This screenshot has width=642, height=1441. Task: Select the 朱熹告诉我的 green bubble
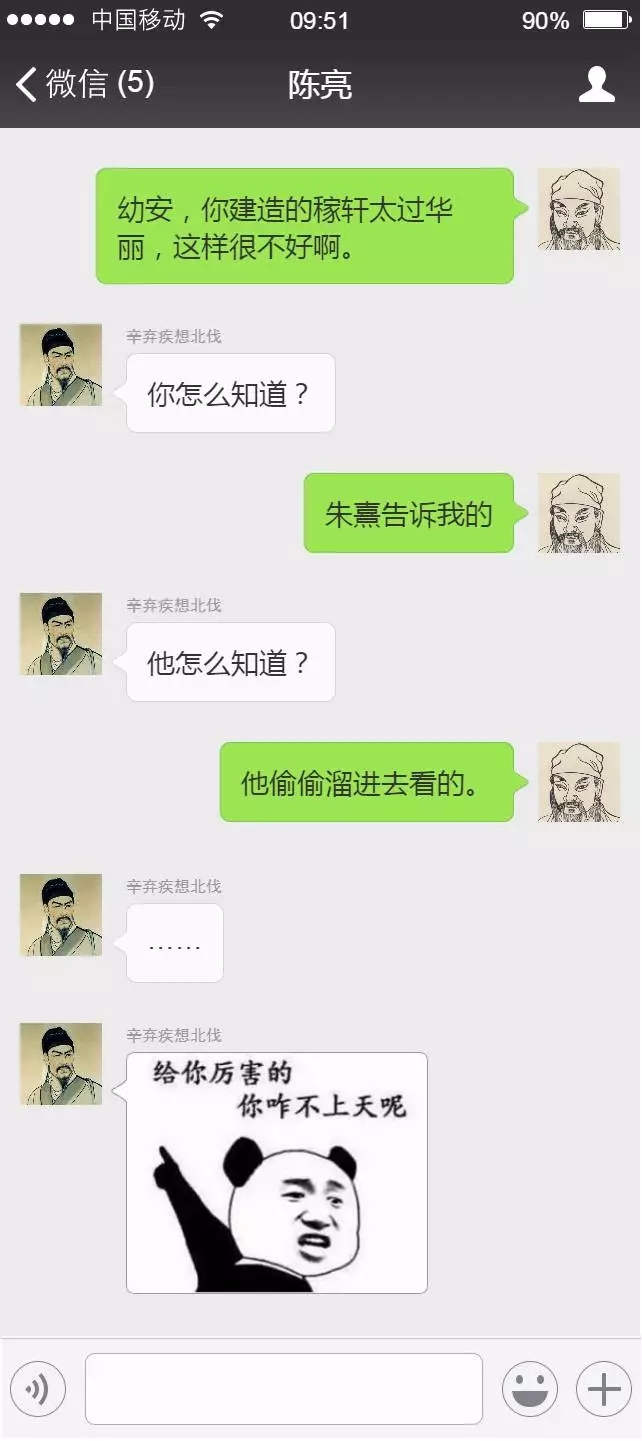point(409,513)
